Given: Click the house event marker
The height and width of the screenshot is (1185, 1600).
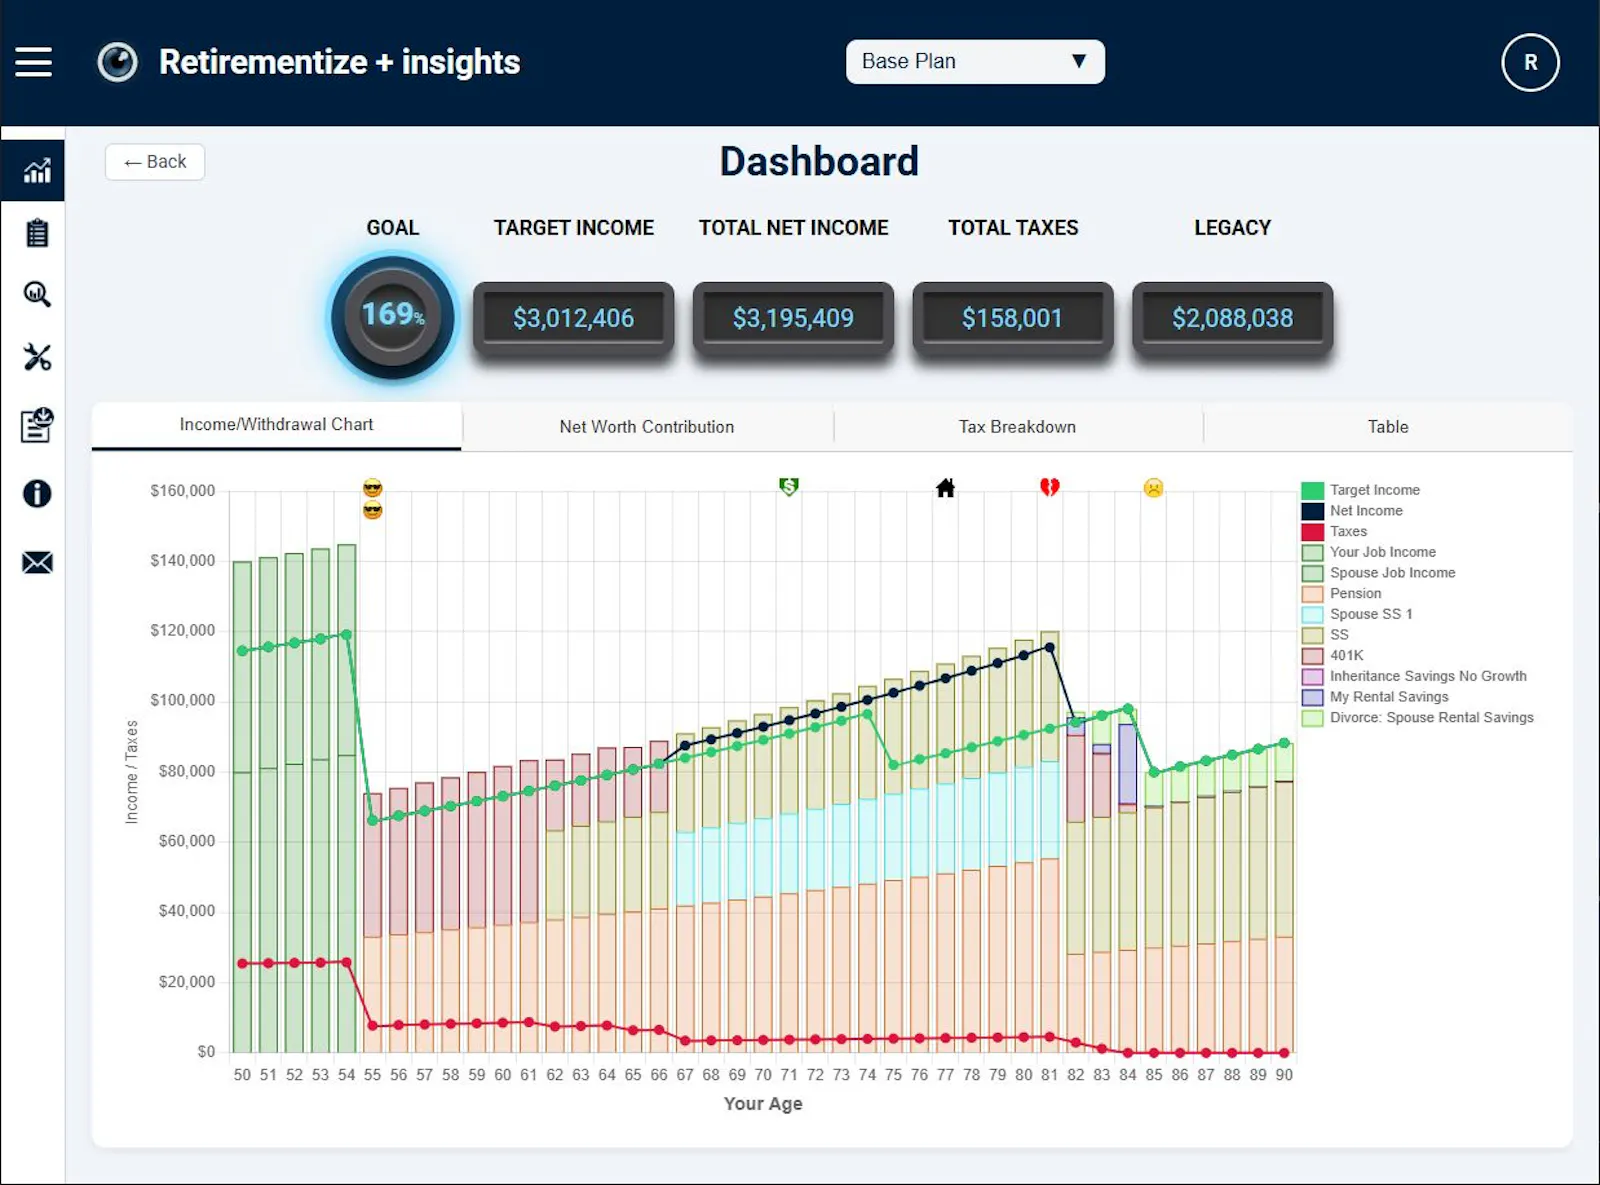Looking at the screenshot, I should click(x=945, y=488).
